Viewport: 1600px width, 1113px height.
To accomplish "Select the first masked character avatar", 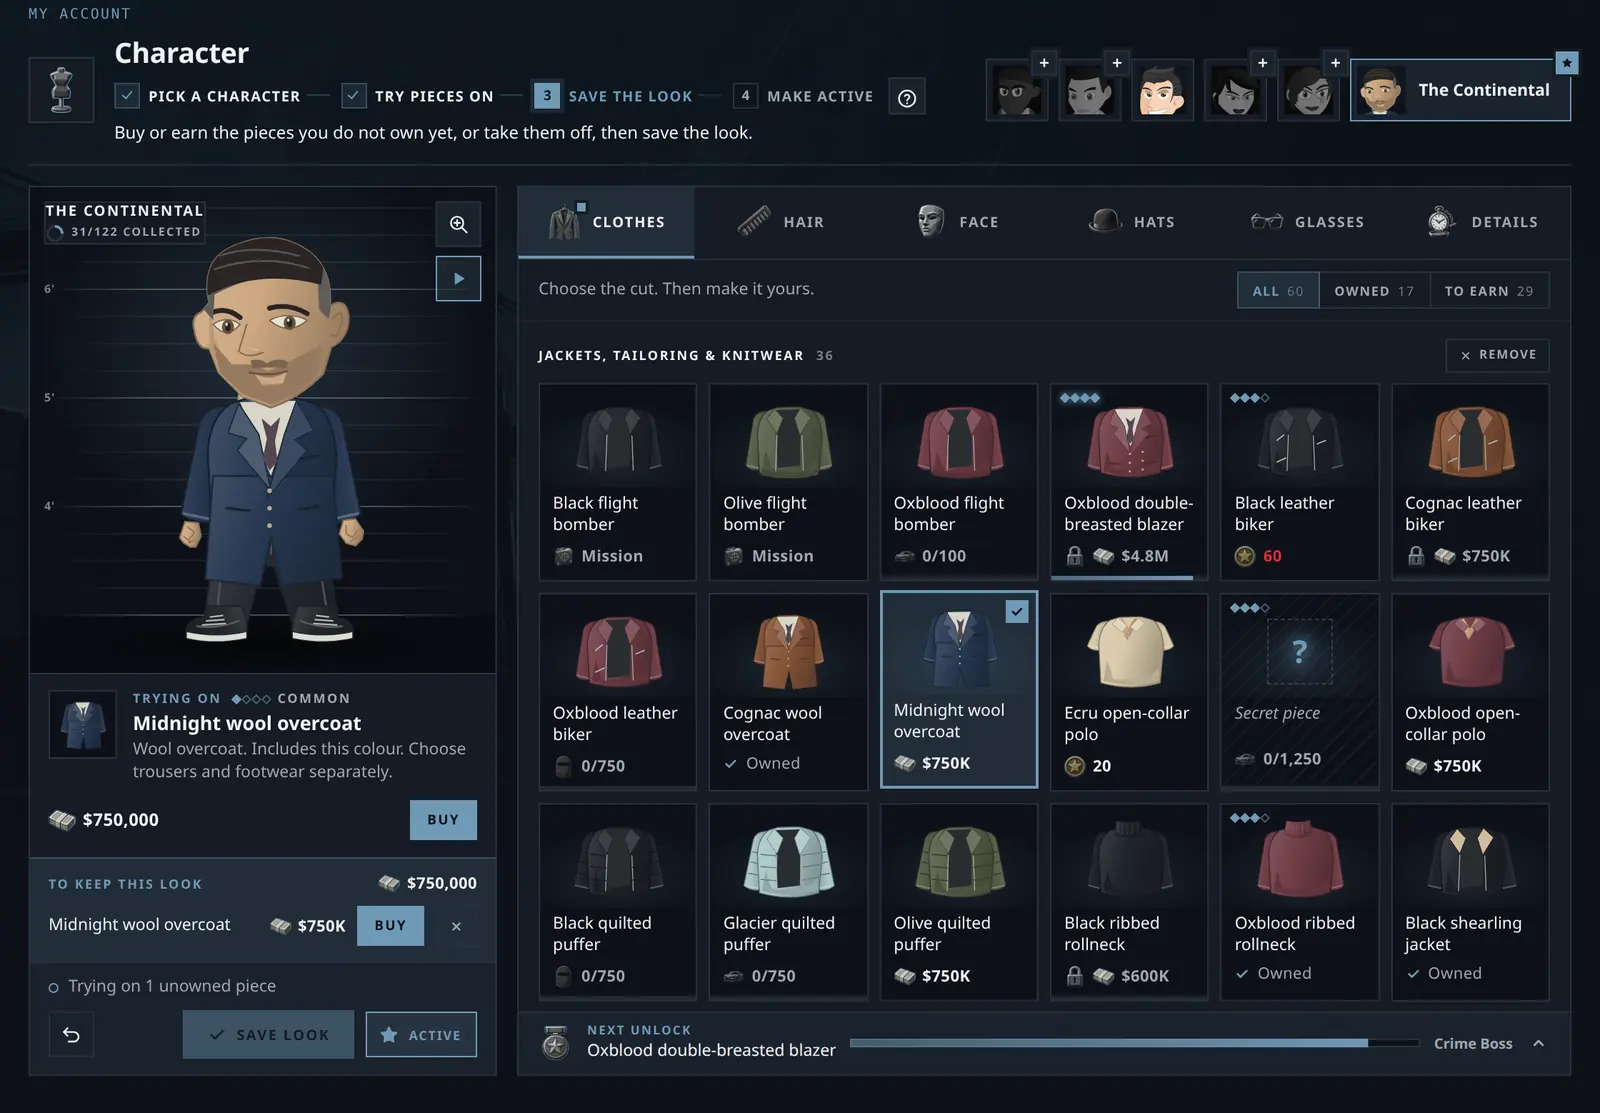I will 1017,90.
